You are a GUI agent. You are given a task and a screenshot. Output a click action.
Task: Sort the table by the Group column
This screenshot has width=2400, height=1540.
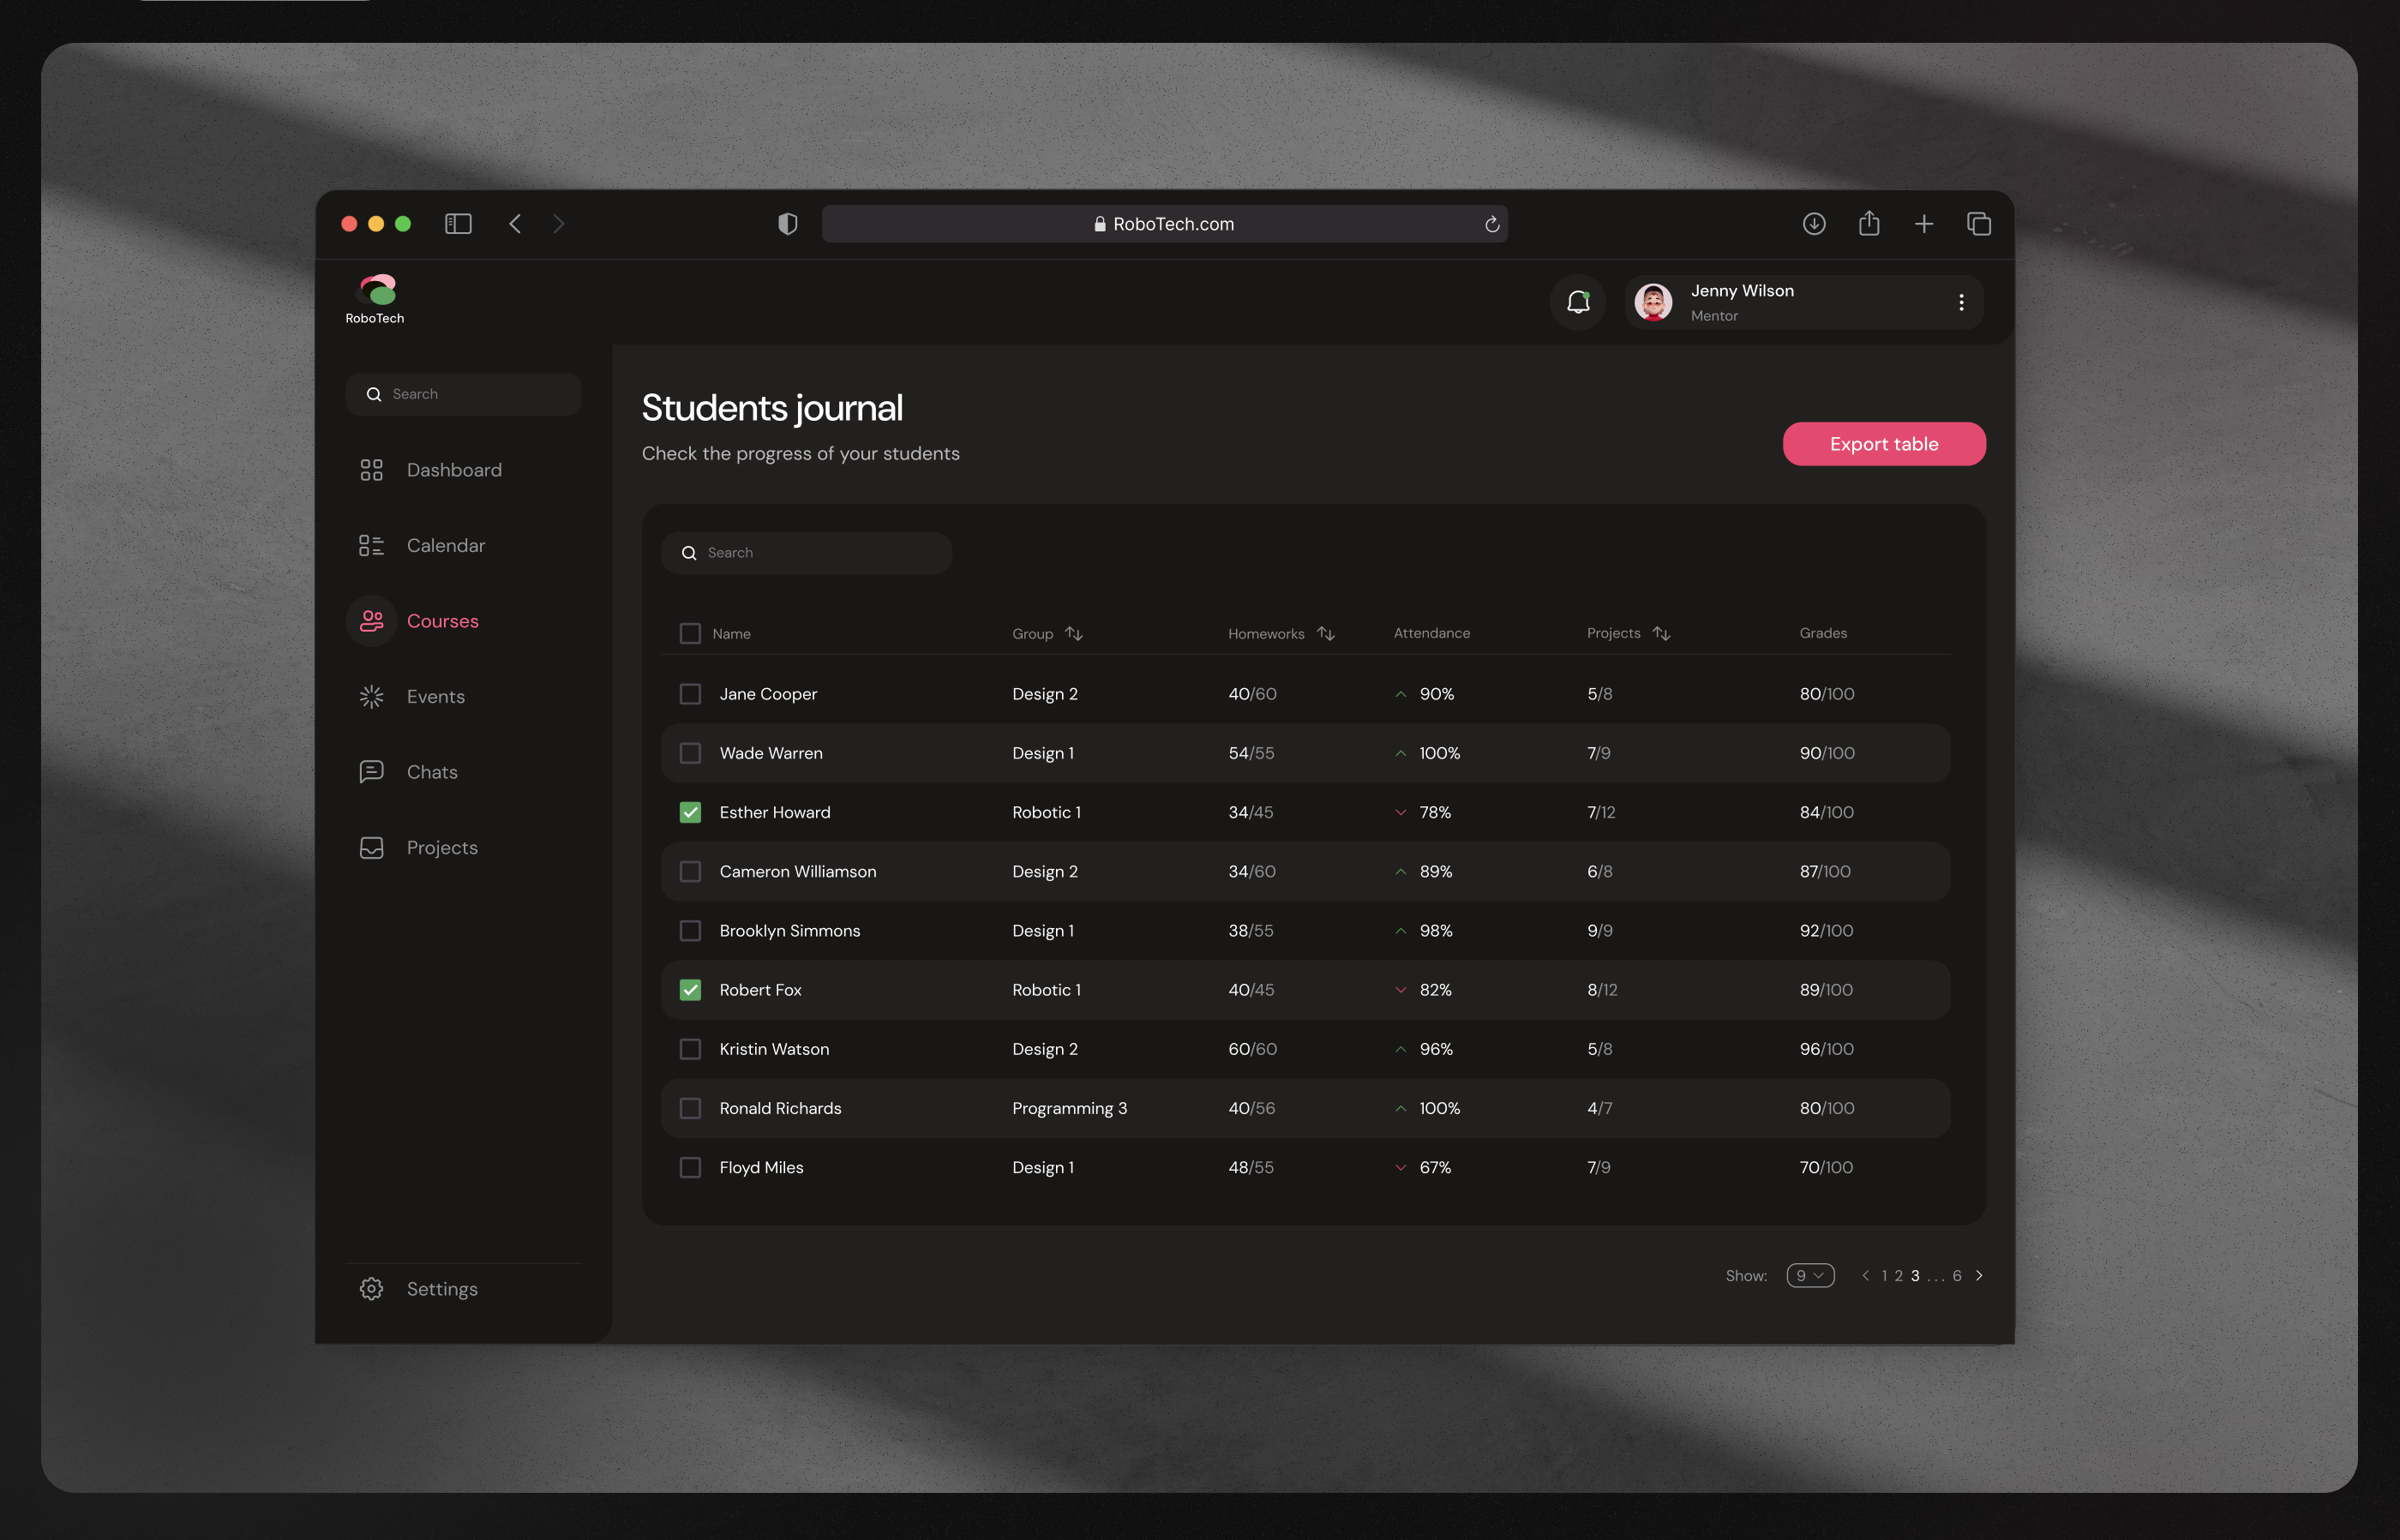(x=1074, y=633)
